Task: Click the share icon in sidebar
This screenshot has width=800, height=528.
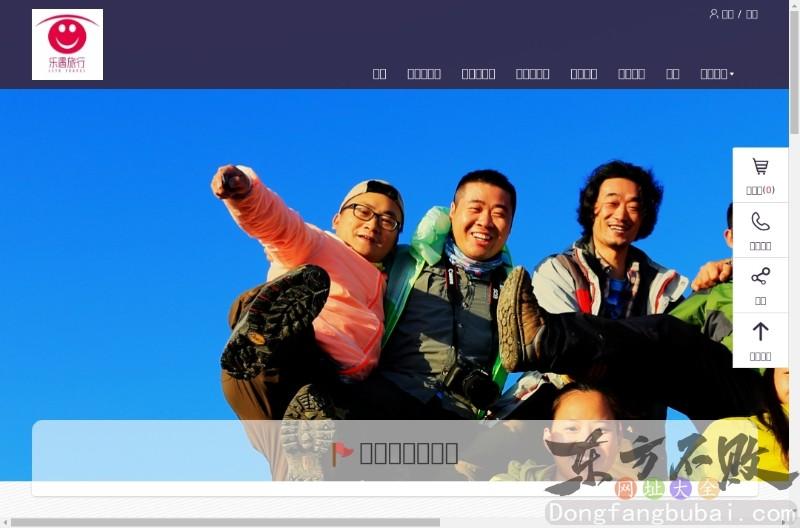Action: click(760, 276)
